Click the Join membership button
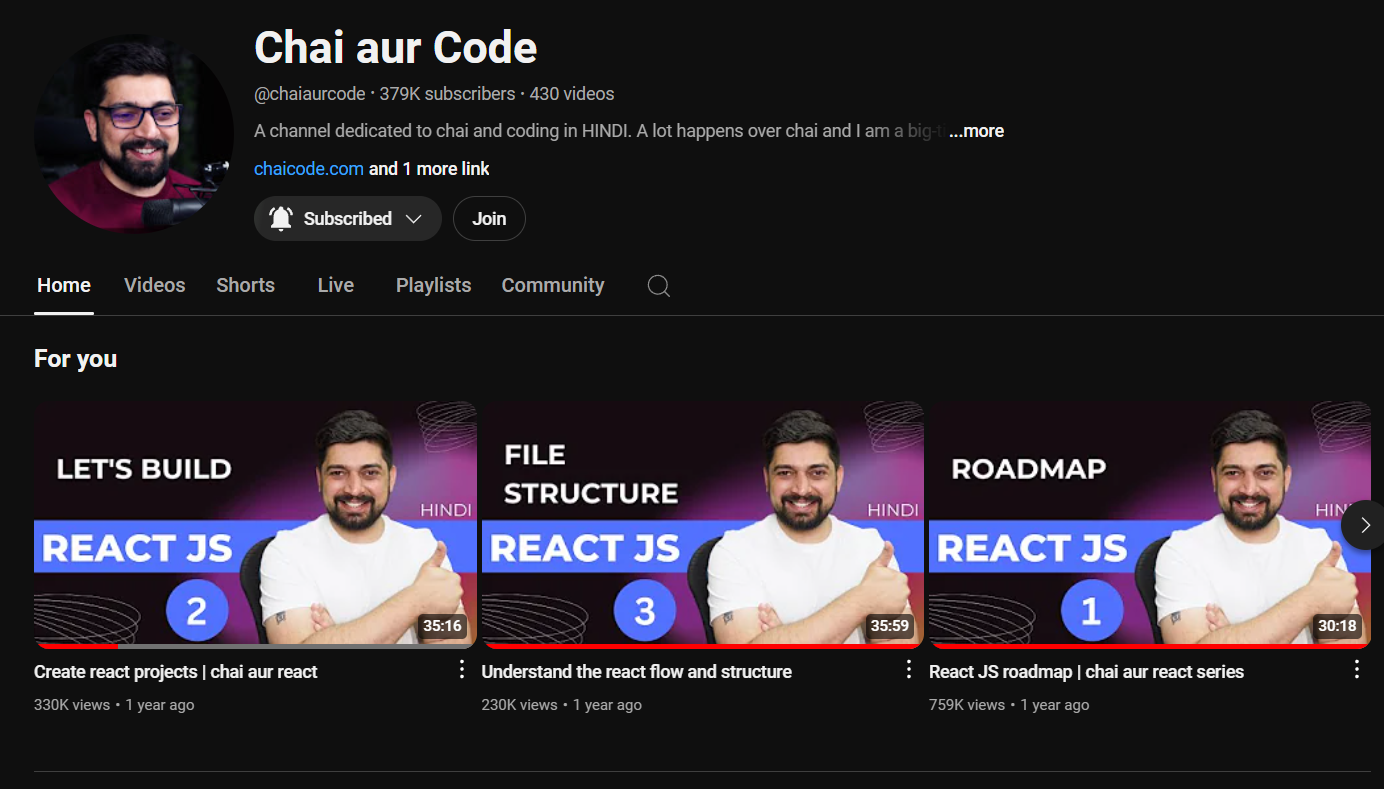Screen dimensions: 1384x789 coord(489,218)
